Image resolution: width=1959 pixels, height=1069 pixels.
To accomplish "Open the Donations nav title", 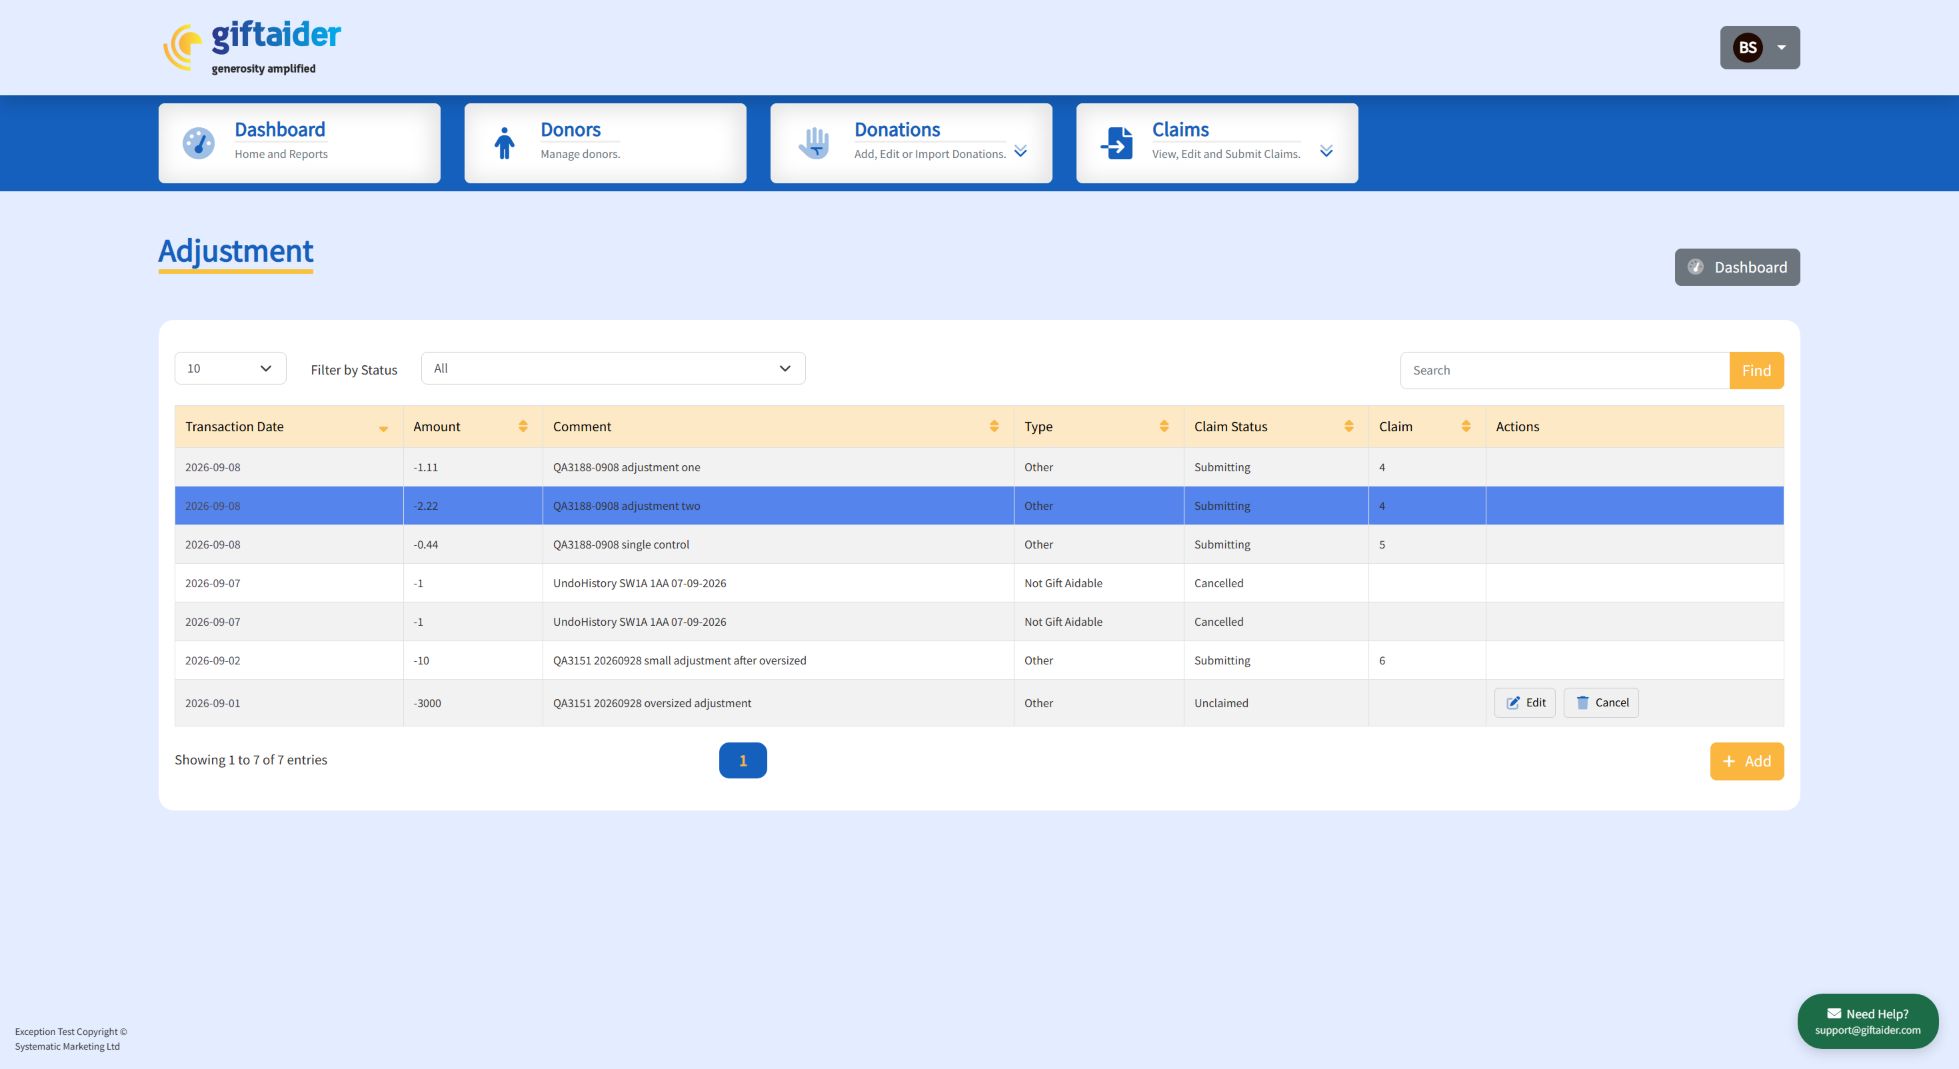I will tap(897, 129).
